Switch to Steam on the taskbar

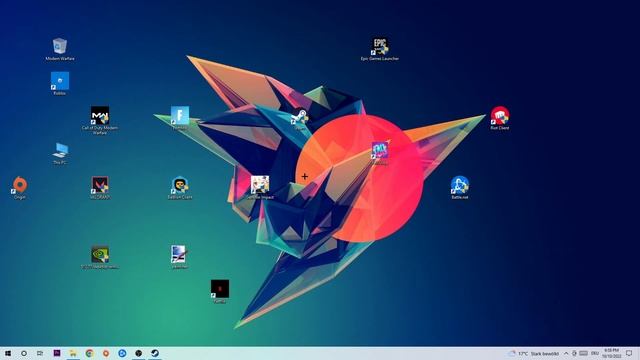tap(155, 353)
